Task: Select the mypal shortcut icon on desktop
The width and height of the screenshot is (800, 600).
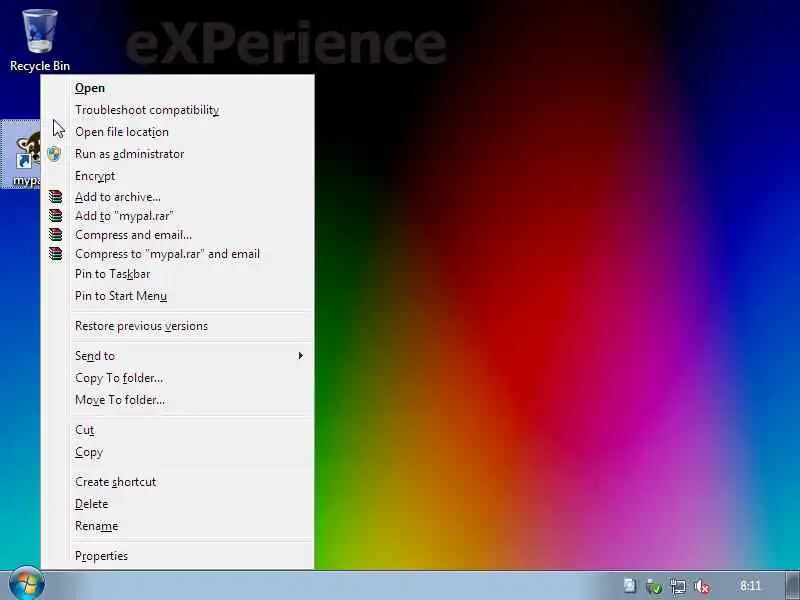Action: (21, 154)
